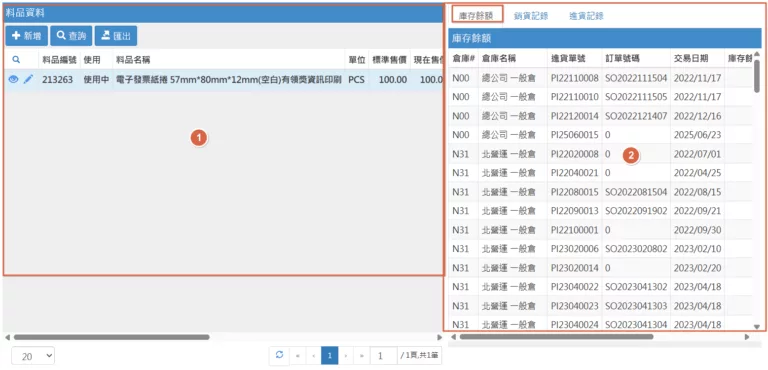
Task: Jump to last page double-right arrow
Action: pos(361,356)
